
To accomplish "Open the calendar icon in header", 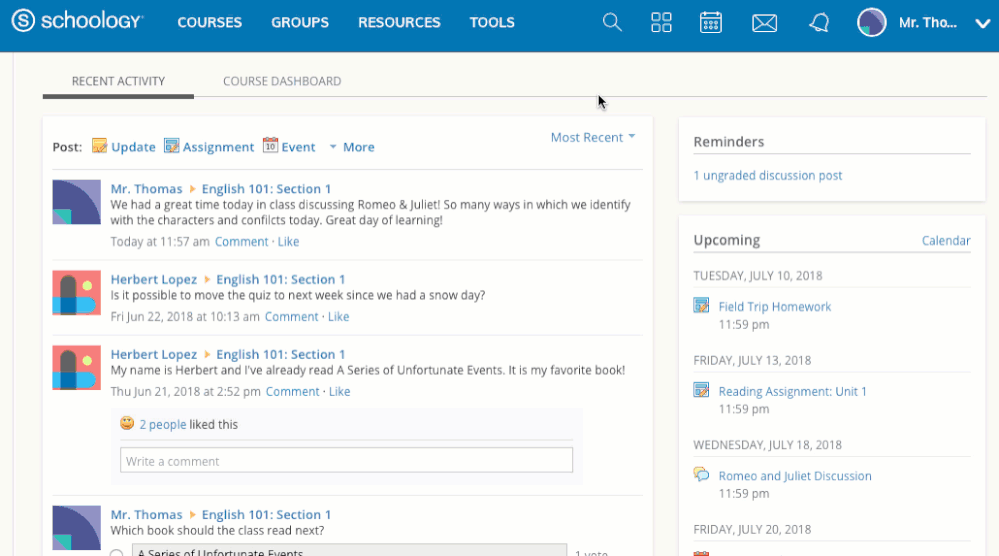I will point(711,22).
